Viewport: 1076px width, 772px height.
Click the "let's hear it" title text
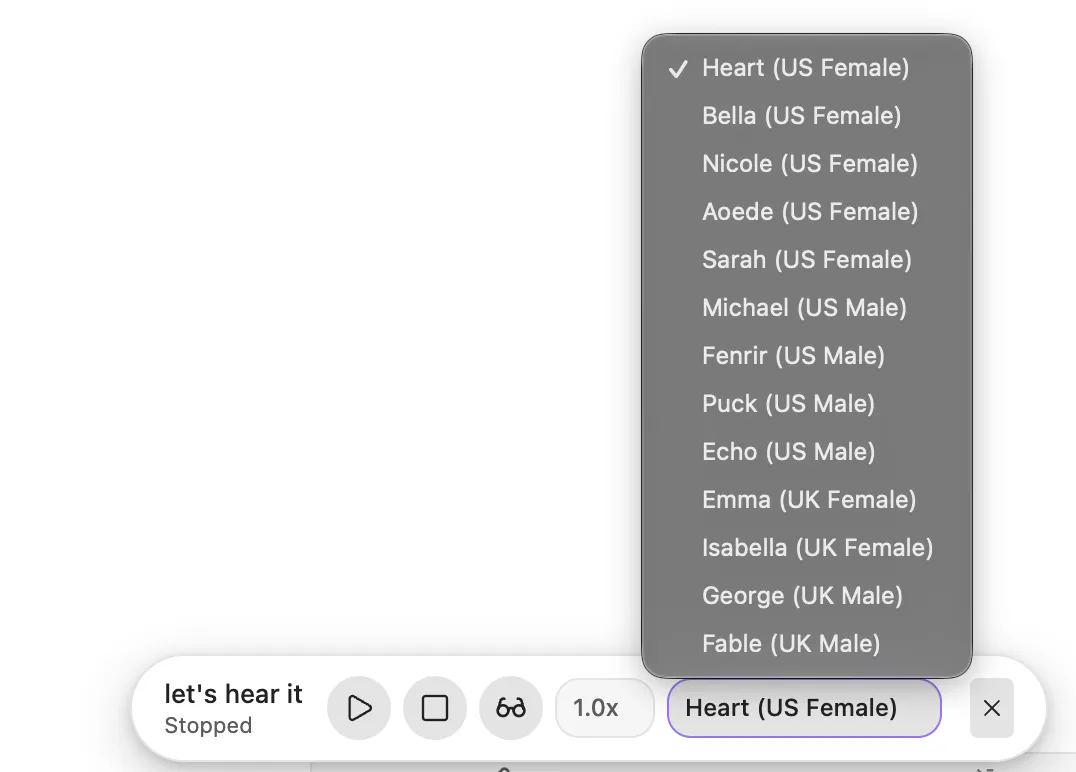coord(233,694)
